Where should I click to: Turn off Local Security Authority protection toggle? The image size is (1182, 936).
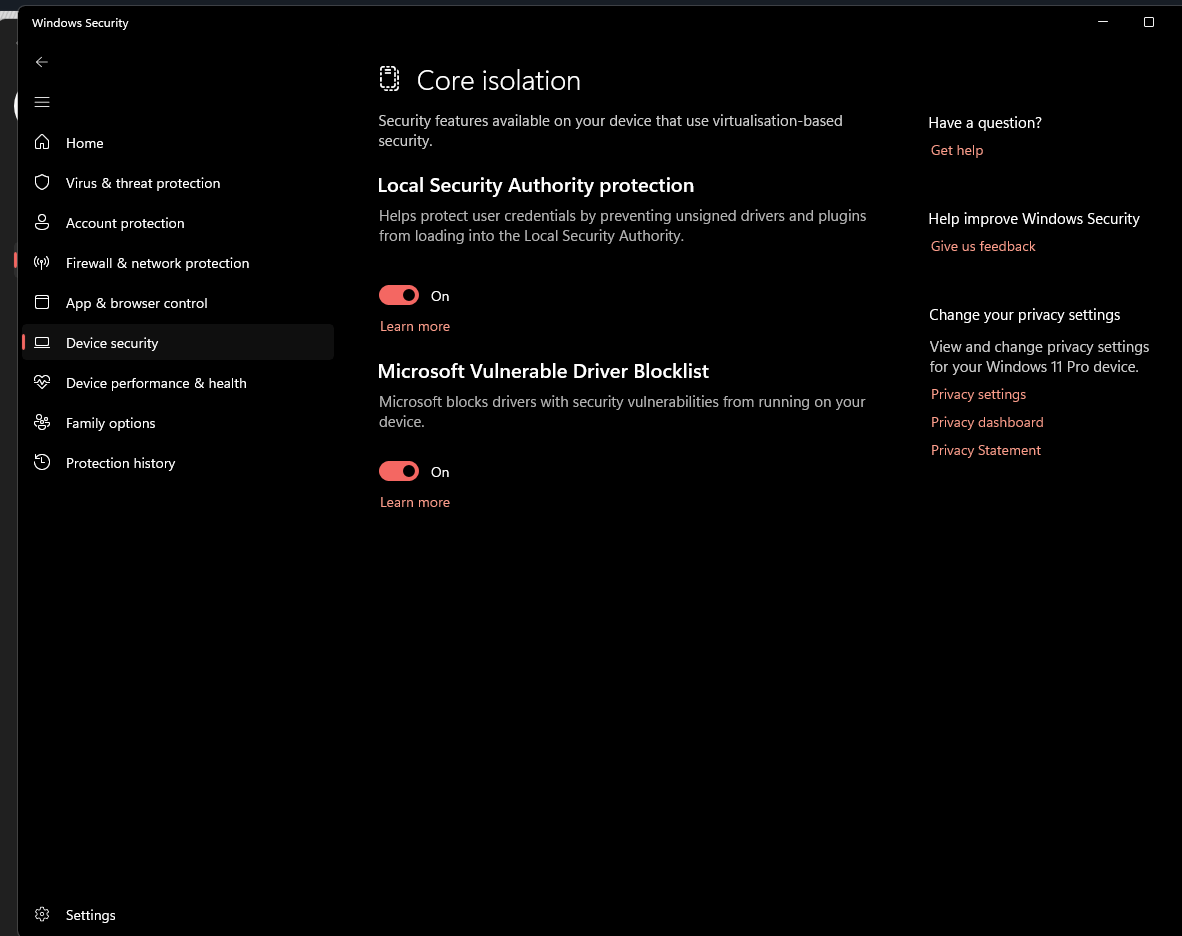pyautogui.click(x=399, y=295)
